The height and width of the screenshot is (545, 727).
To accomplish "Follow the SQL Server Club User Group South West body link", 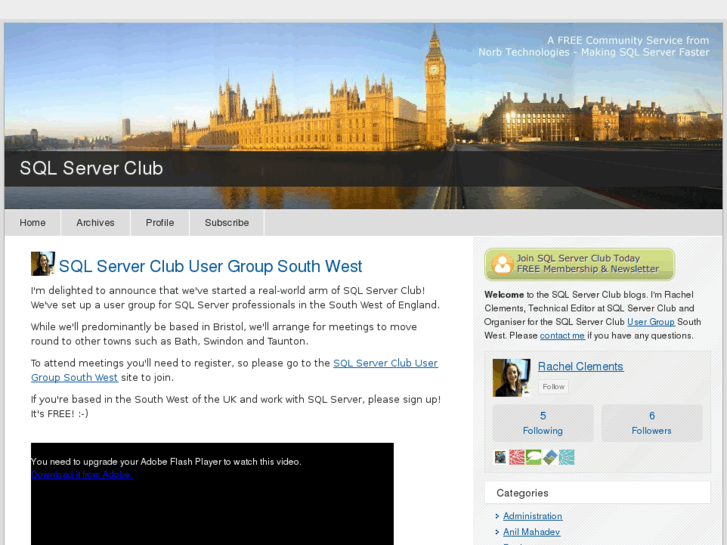I will [x=385, y=363].
